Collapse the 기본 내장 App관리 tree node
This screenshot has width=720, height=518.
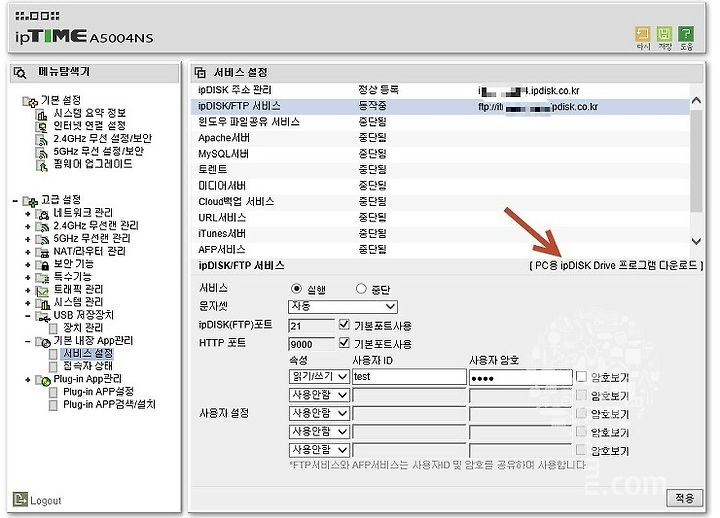pos(28,342)
